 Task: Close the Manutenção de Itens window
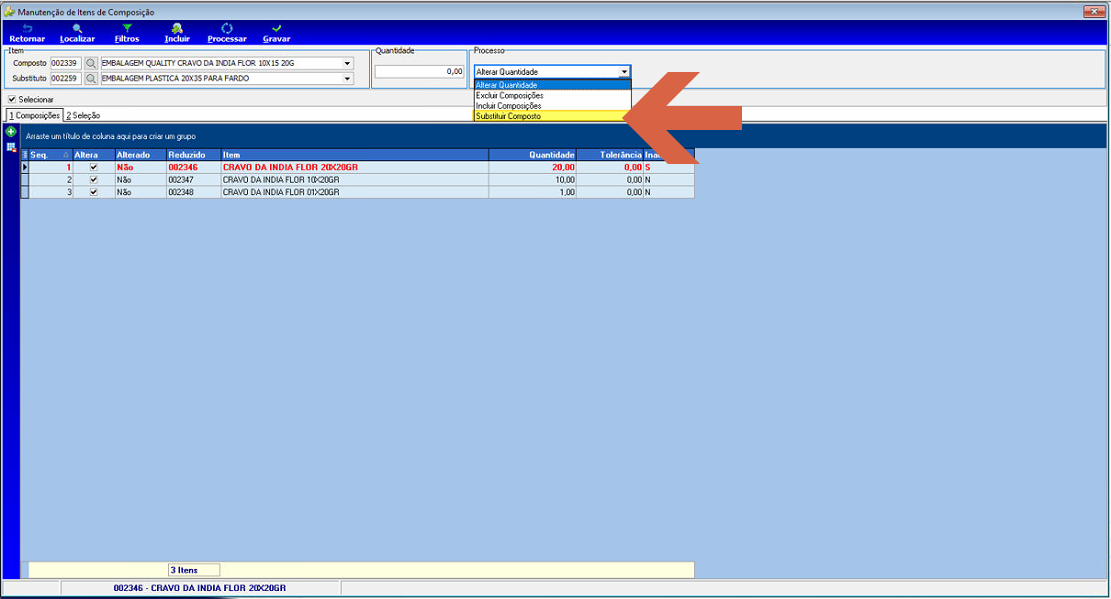coord(1095,11)
